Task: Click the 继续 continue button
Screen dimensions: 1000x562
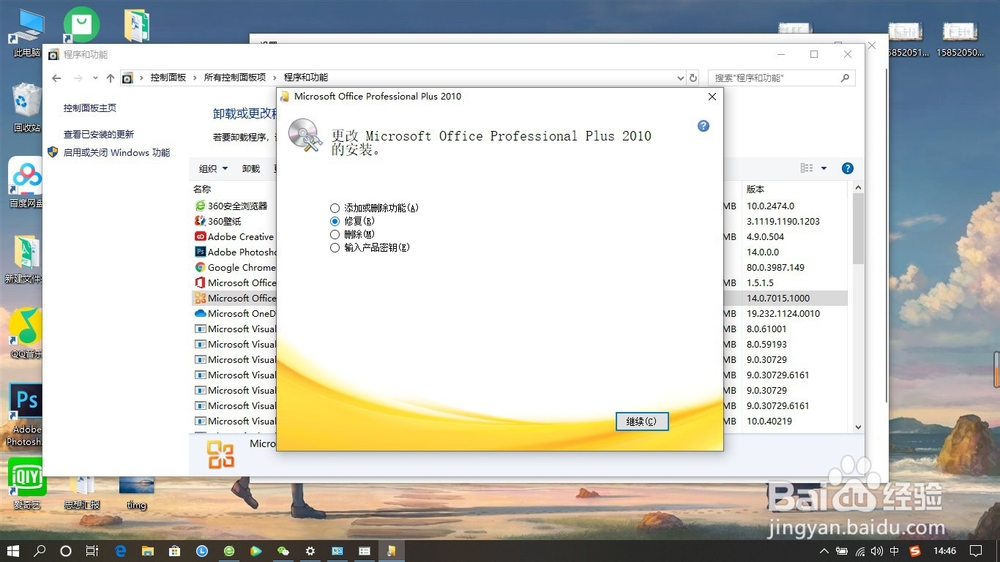Action: (642, 421)
